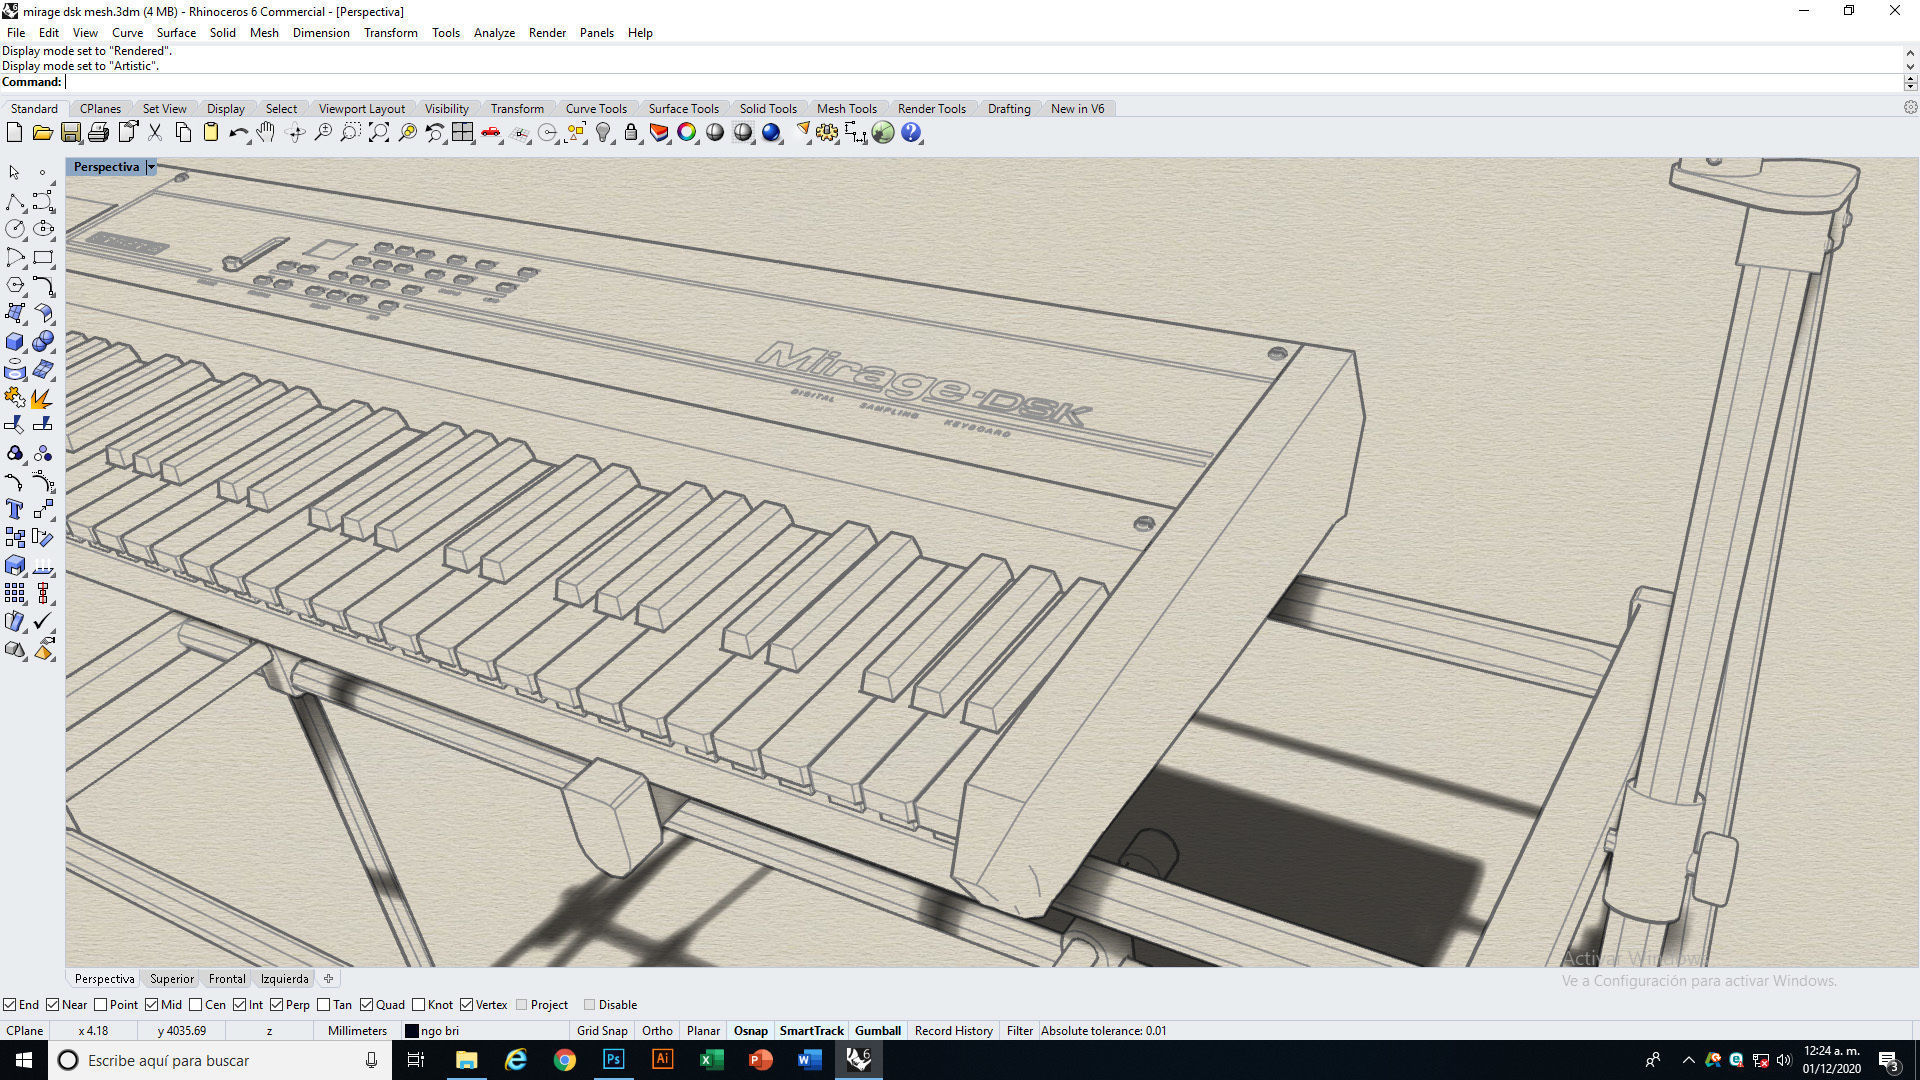Enable the Tan osnap checkbox
This screenshot has width=1920, height=1080.
tap(324, 1005)
